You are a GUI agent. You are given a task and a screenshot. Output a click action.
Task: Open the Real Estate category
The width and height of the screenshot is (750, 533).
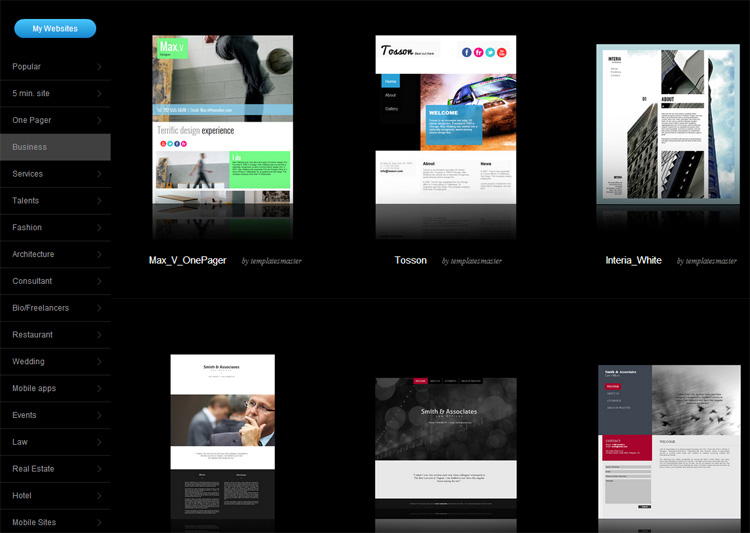33,468
